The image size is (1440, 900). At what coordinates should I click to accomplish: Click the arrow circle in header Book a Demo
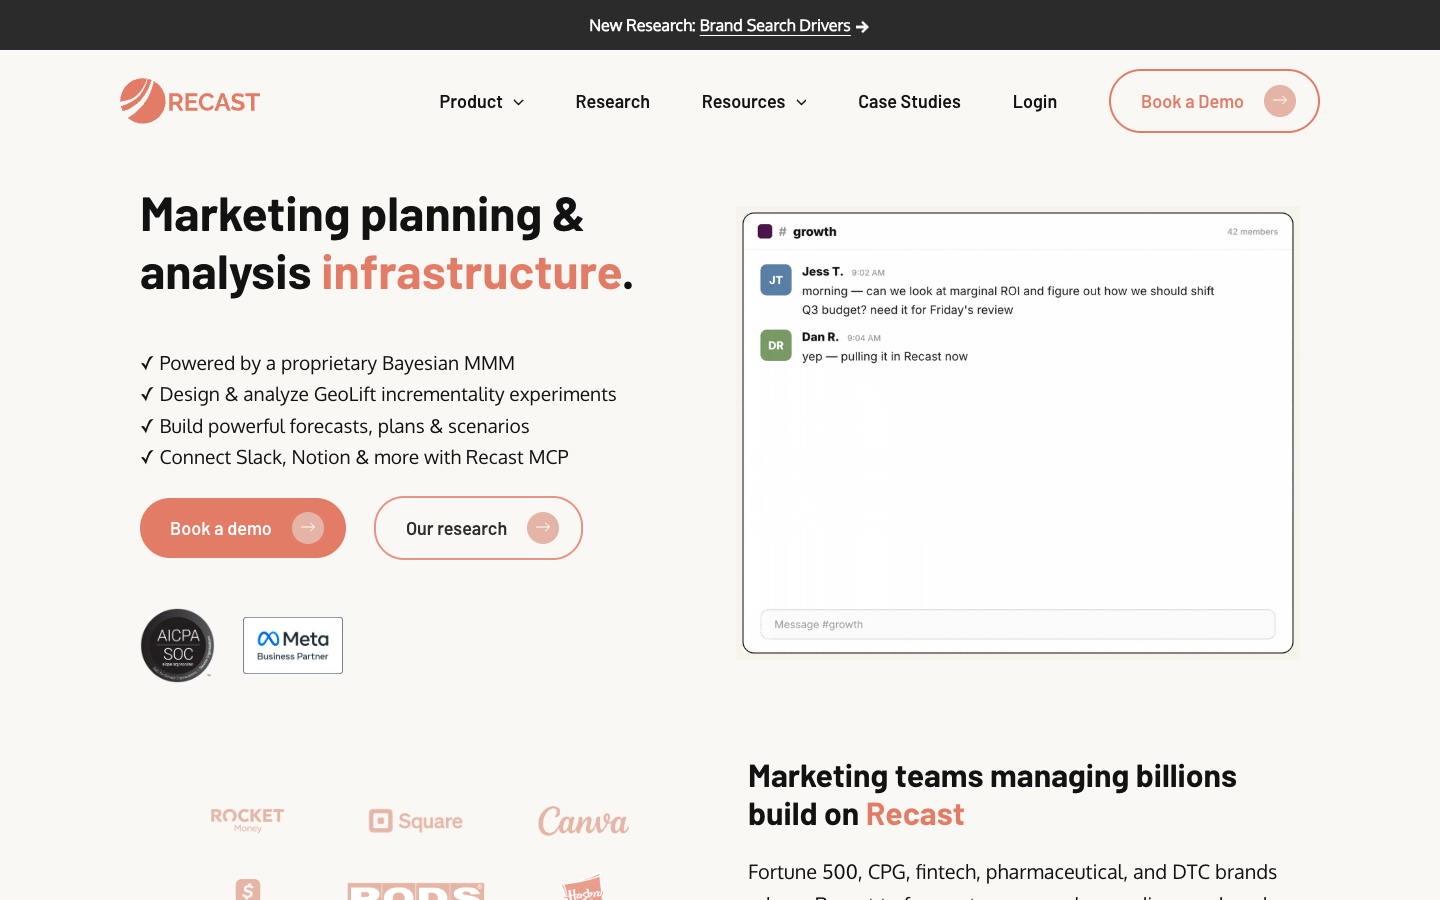pos(1280,101)
